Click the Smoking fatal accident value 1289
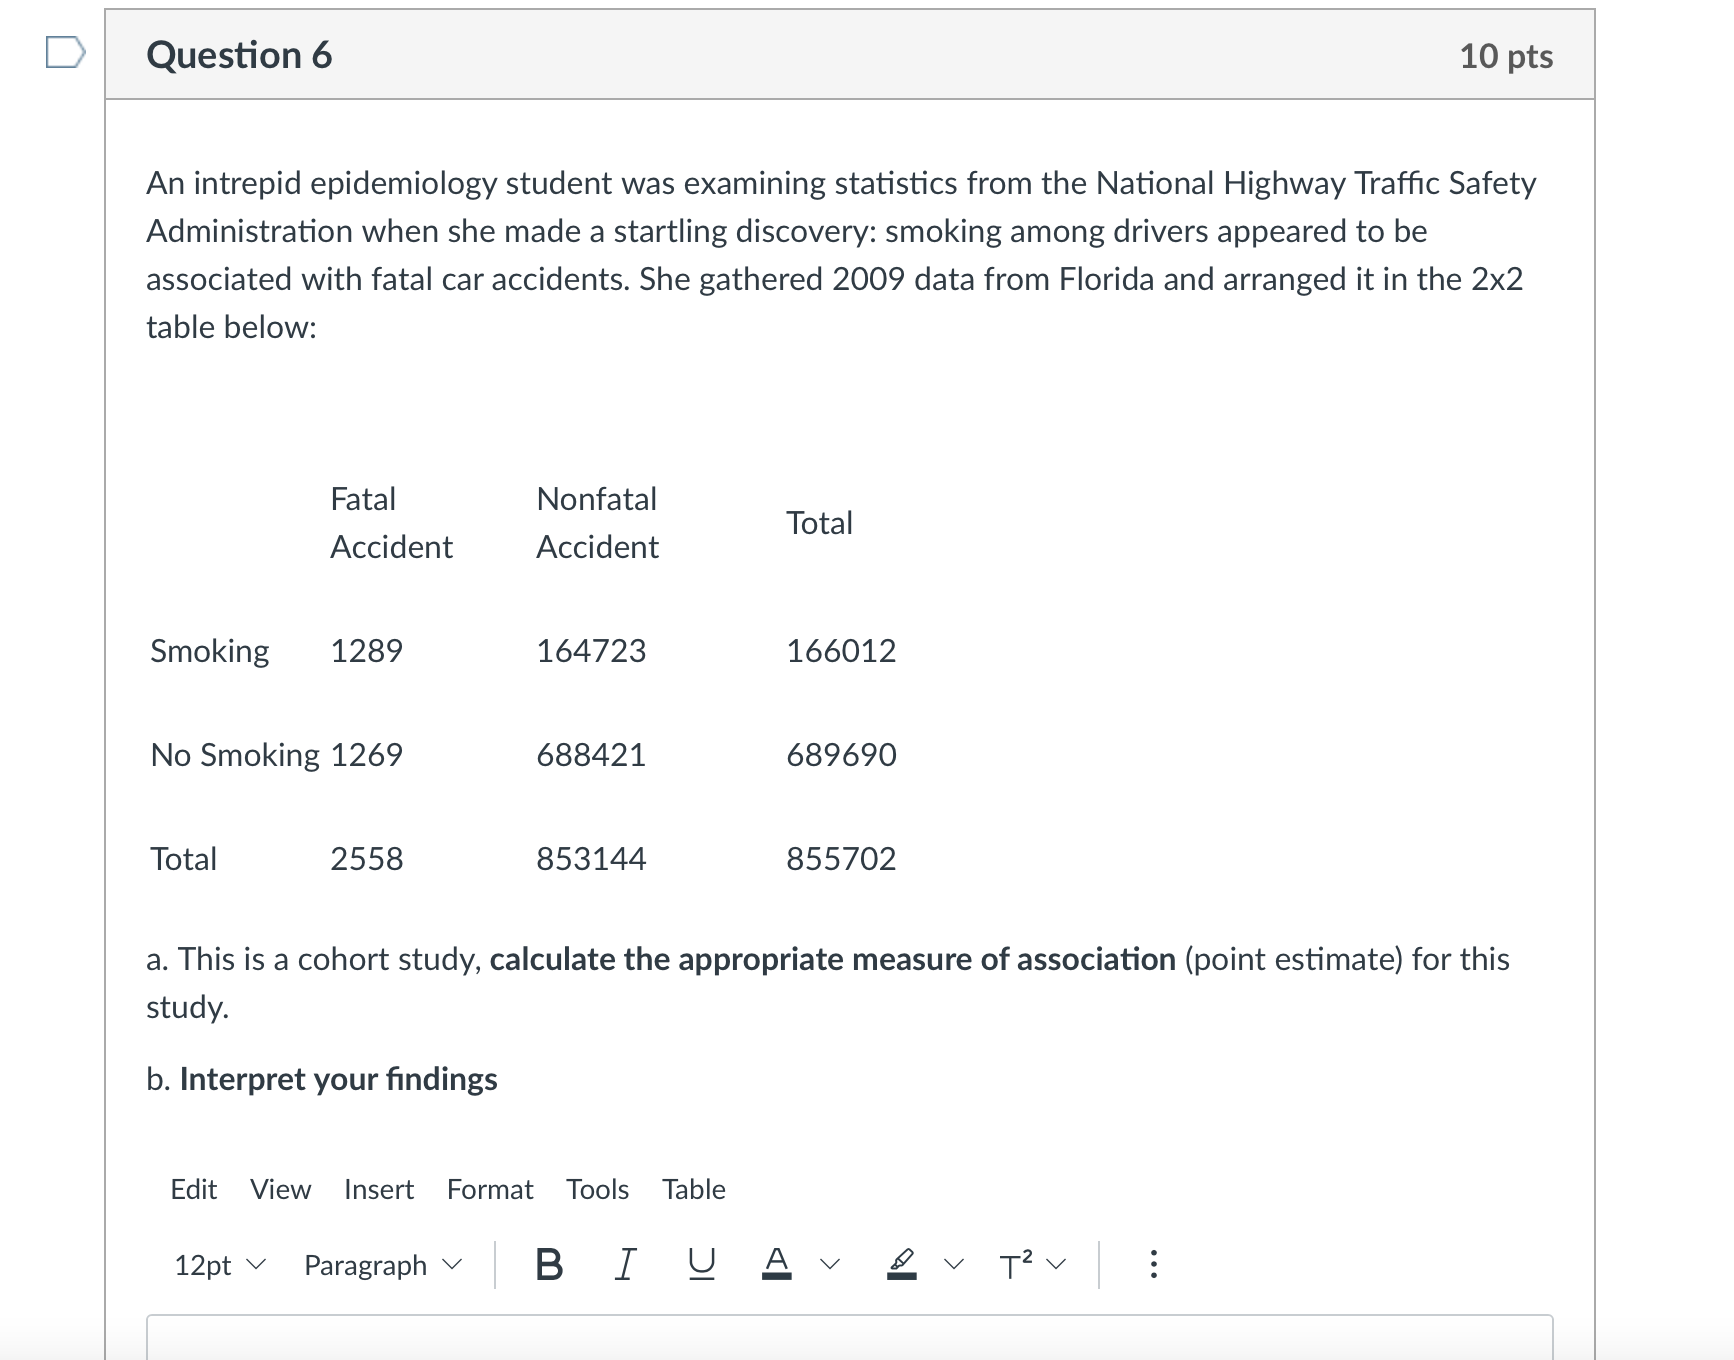Viewport: 1734px width, 1360px height. click(366, 651)
